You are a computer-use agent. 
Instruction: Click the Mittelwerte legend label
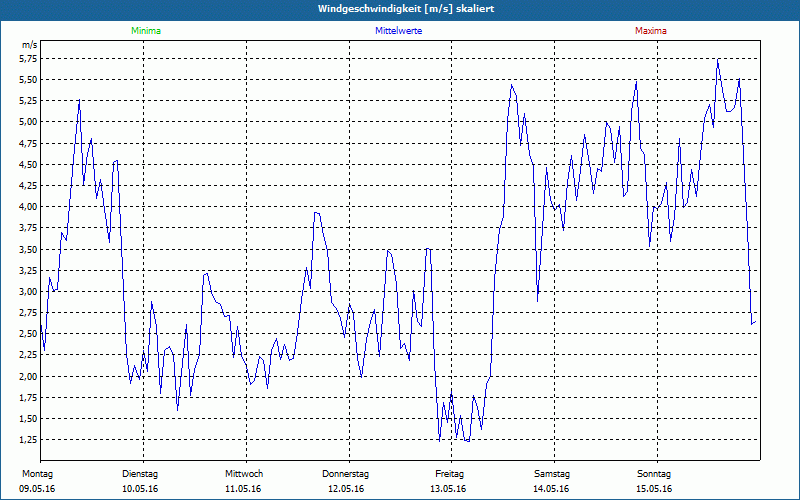coord(398,31)
